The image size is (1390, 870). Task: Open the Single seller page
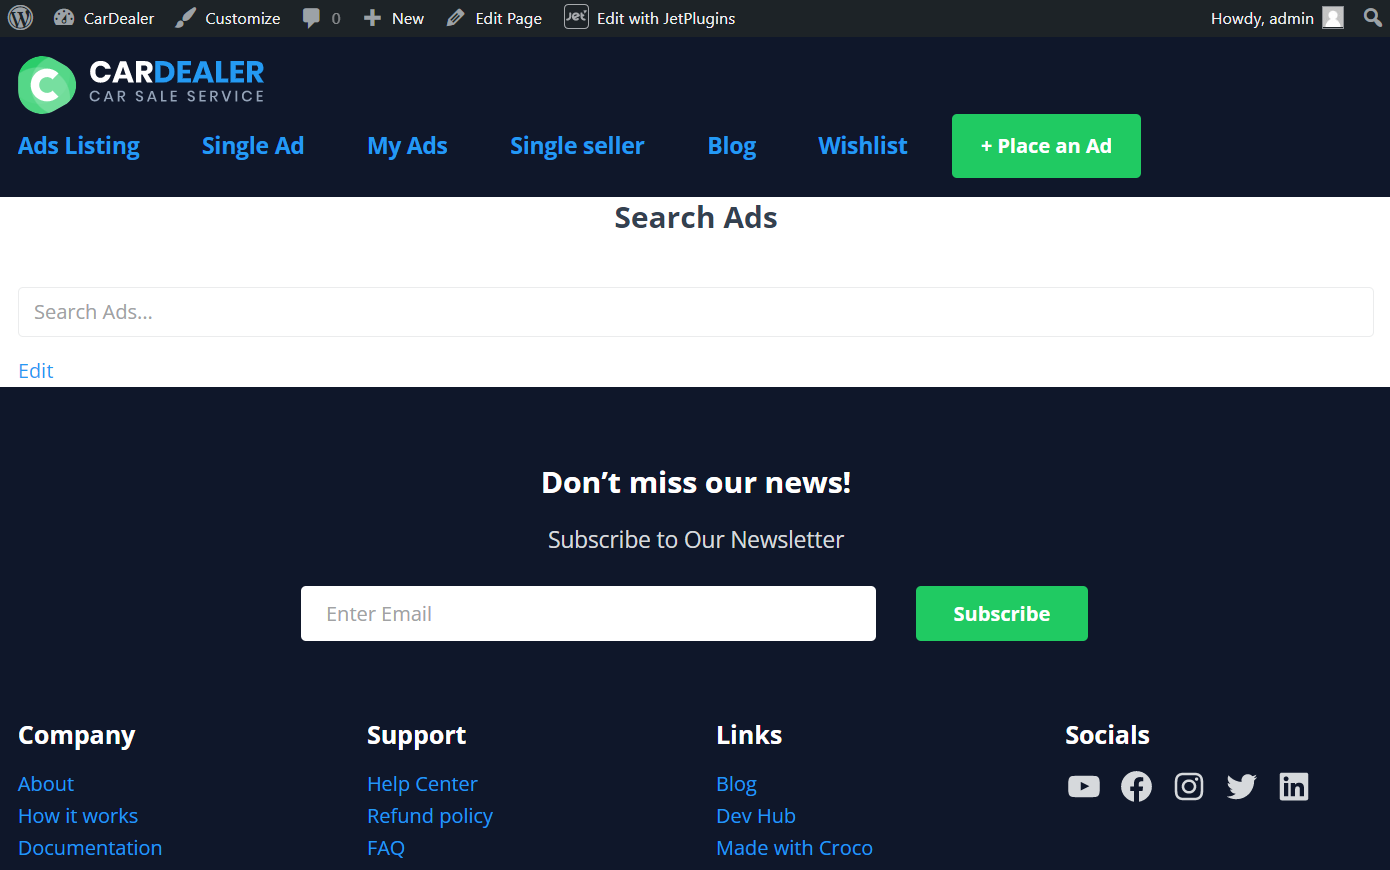tap(577, 146)
